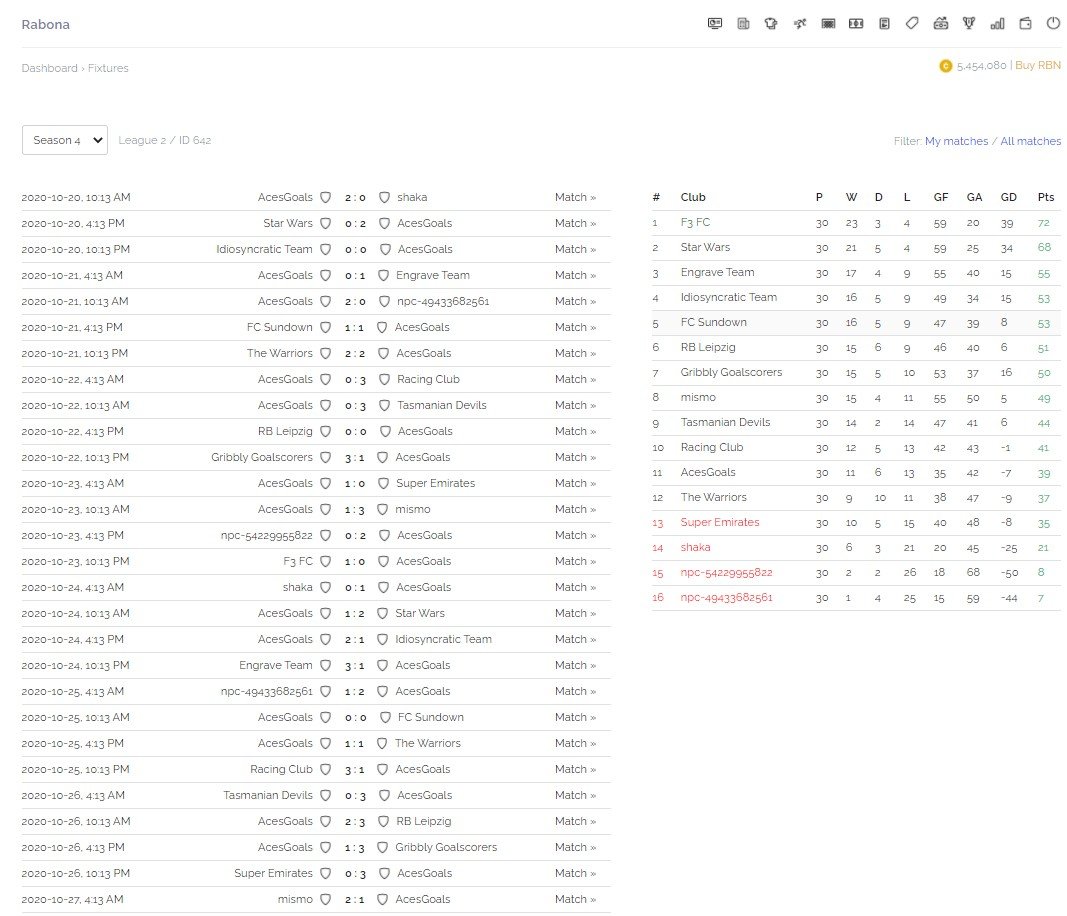Viewport: 1067px width, 916px height.
Task: Select Gribbly Goalscorers in league table
Action: [731, 372]
